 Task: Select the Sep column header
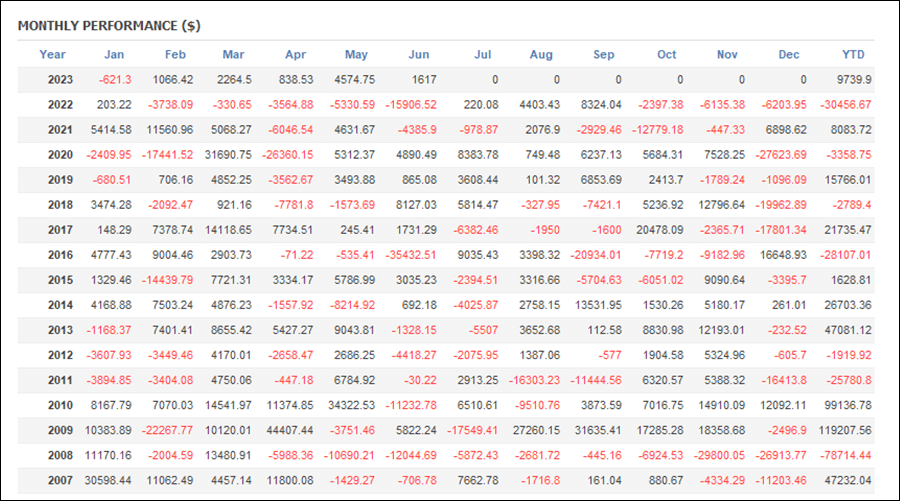[604, 54]
